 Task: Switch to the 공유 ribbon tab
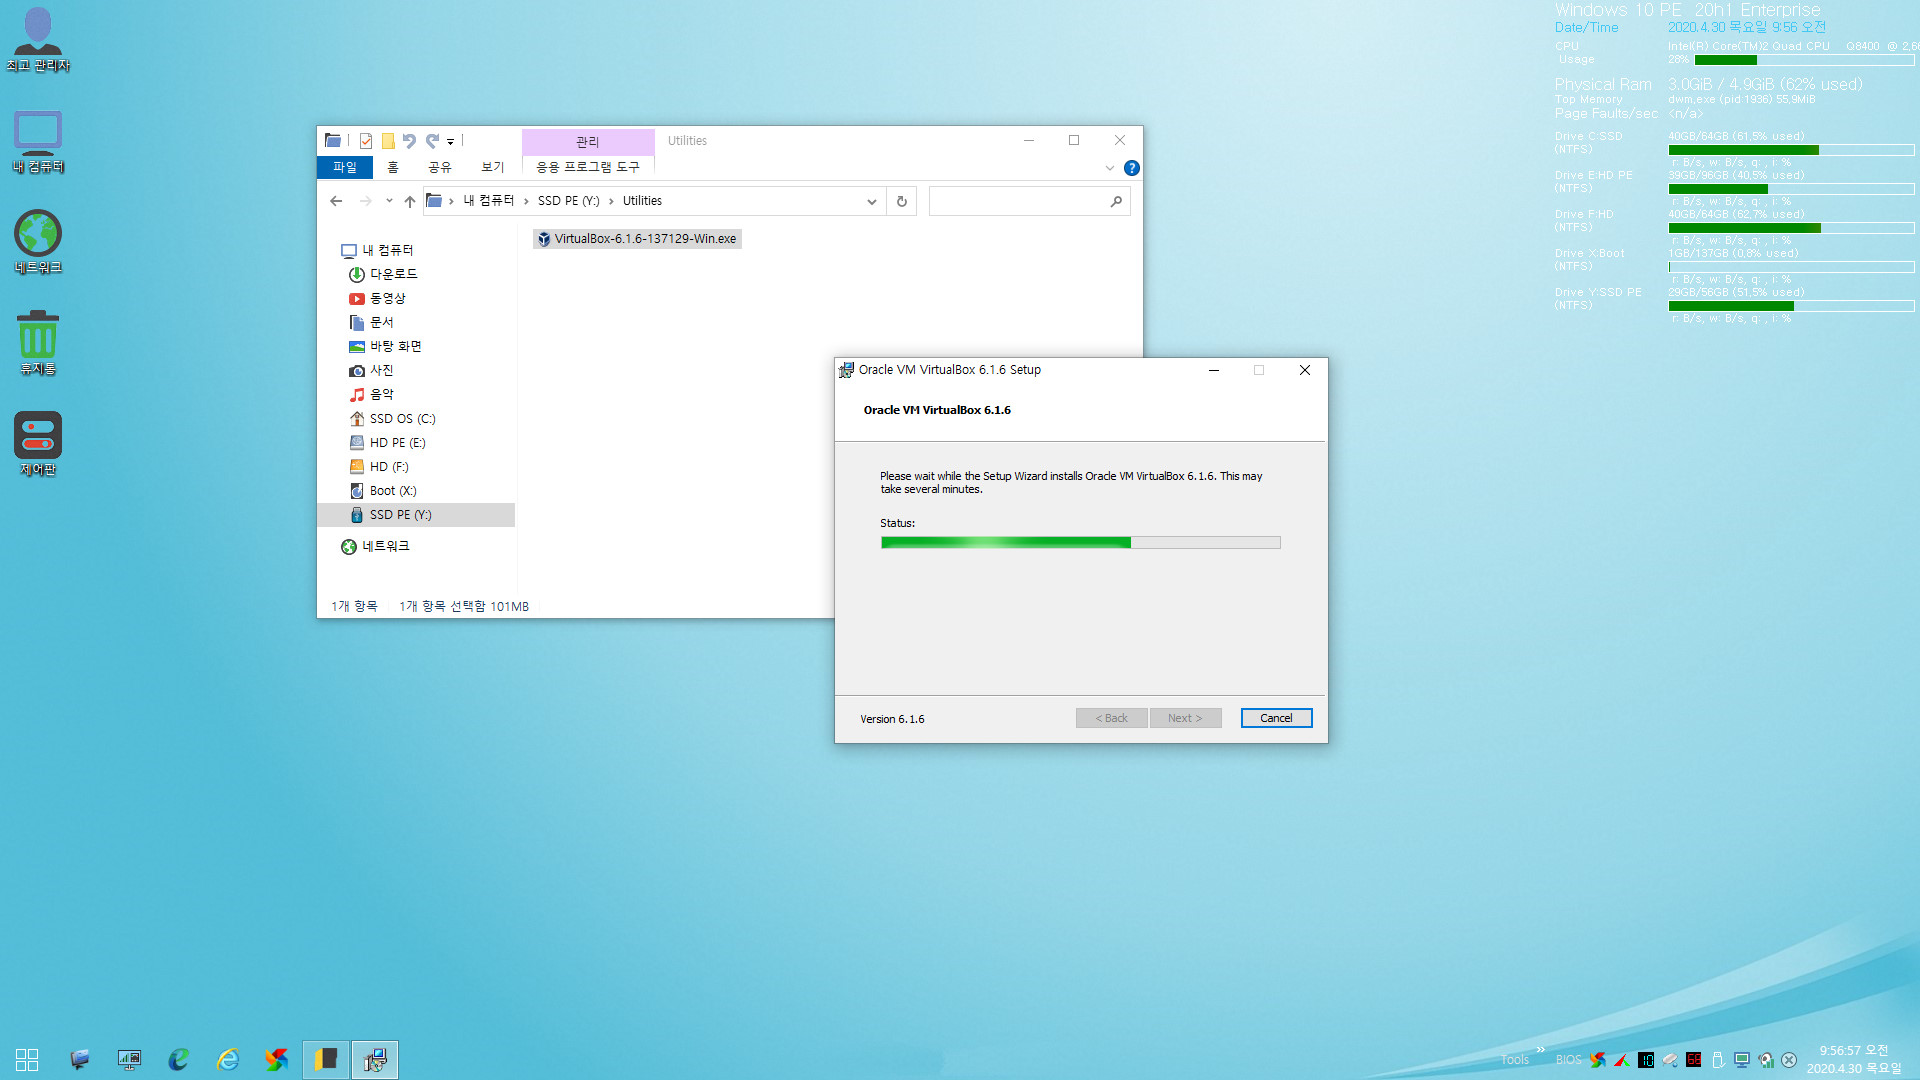pyautogui.click(x=440, y=167)
